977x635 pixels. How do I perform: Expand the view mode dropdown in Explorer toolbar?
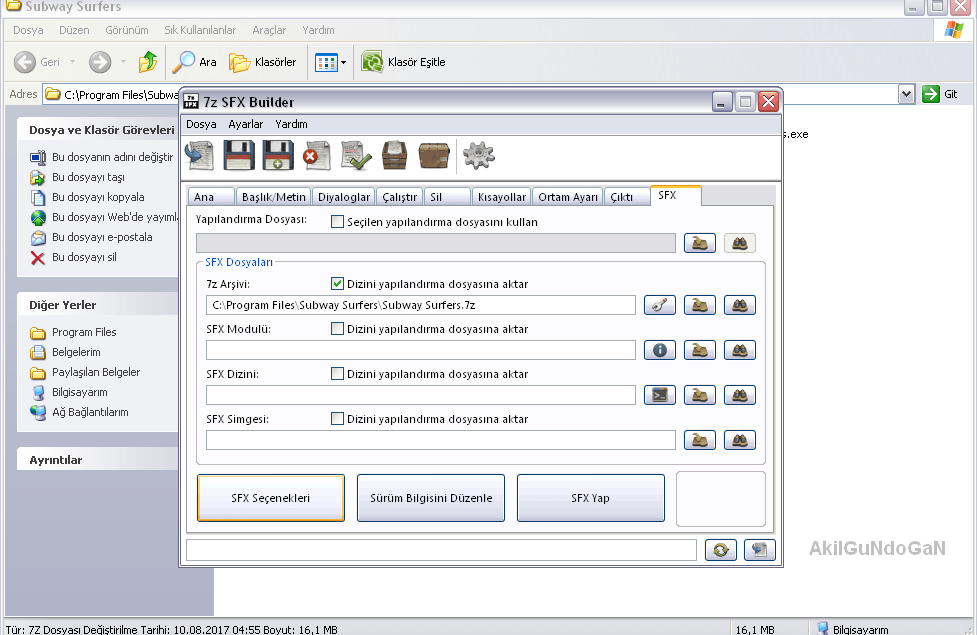343,63
